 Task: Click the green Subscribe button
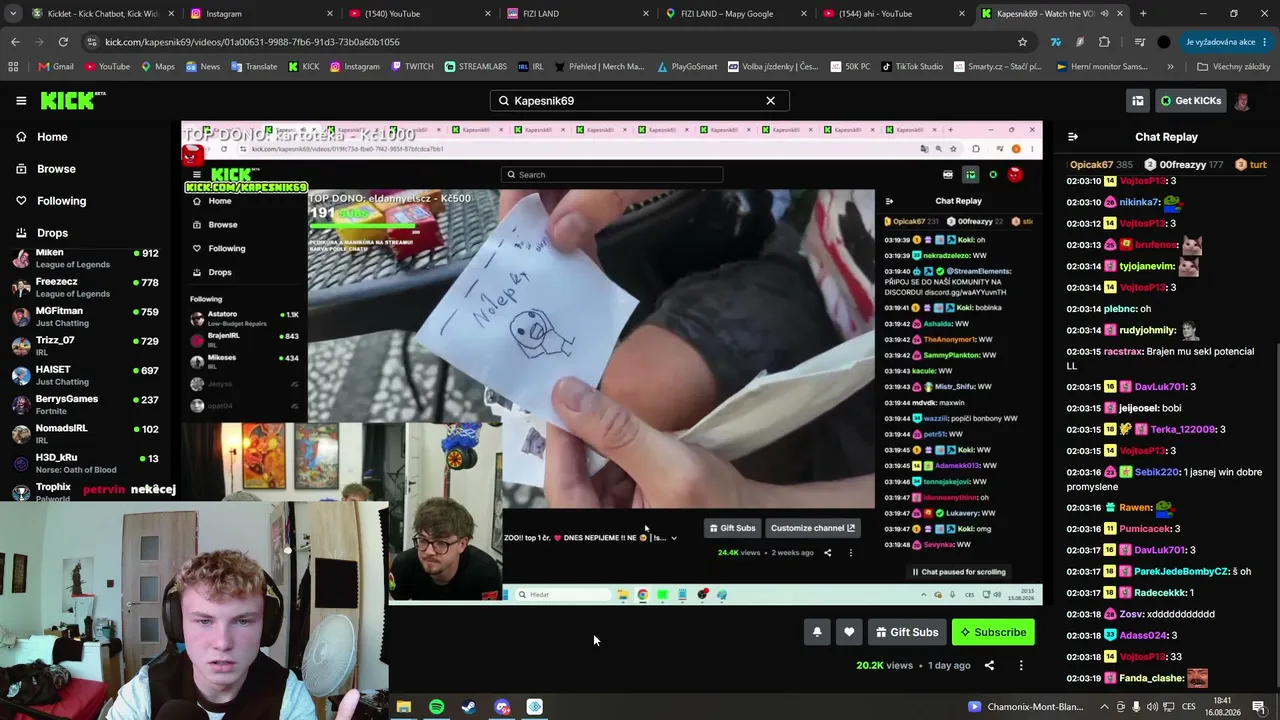[993, 632]
